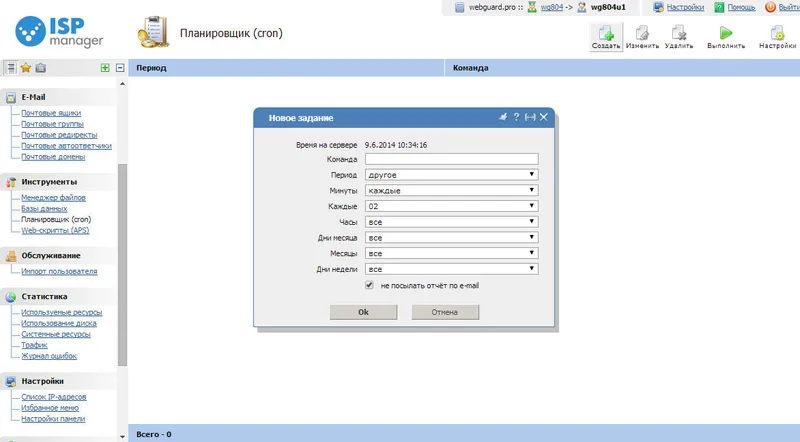
Task: Click the sidebar scrollbar up arrow
Action: click(122, 83)
